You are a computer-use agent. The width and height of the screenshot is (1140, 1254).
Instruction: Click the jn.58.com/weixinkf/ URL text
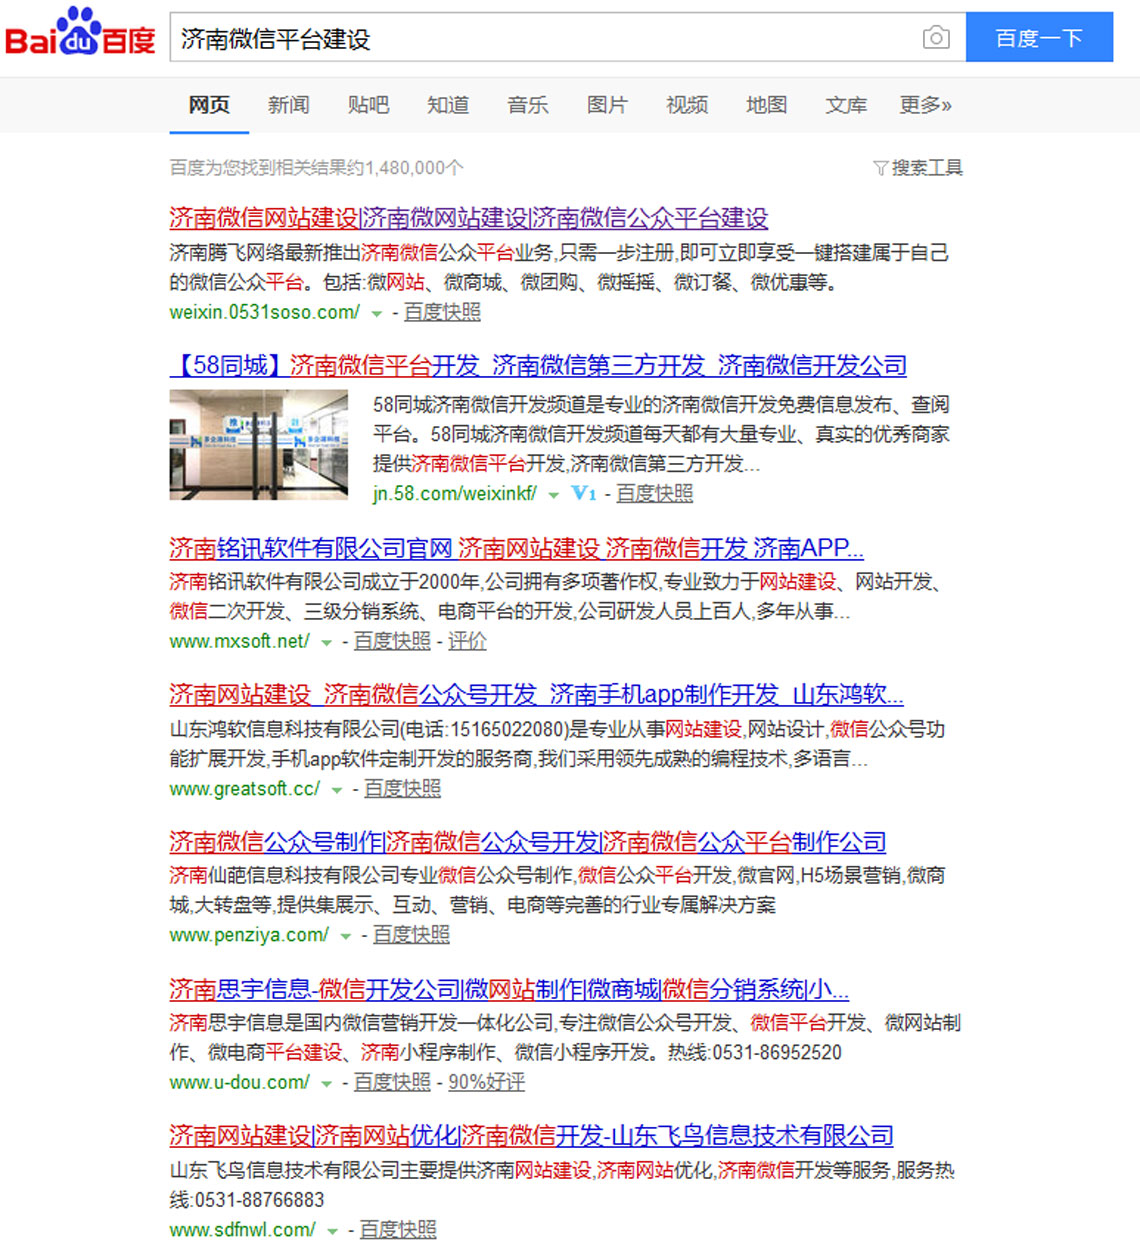(455, 493)
